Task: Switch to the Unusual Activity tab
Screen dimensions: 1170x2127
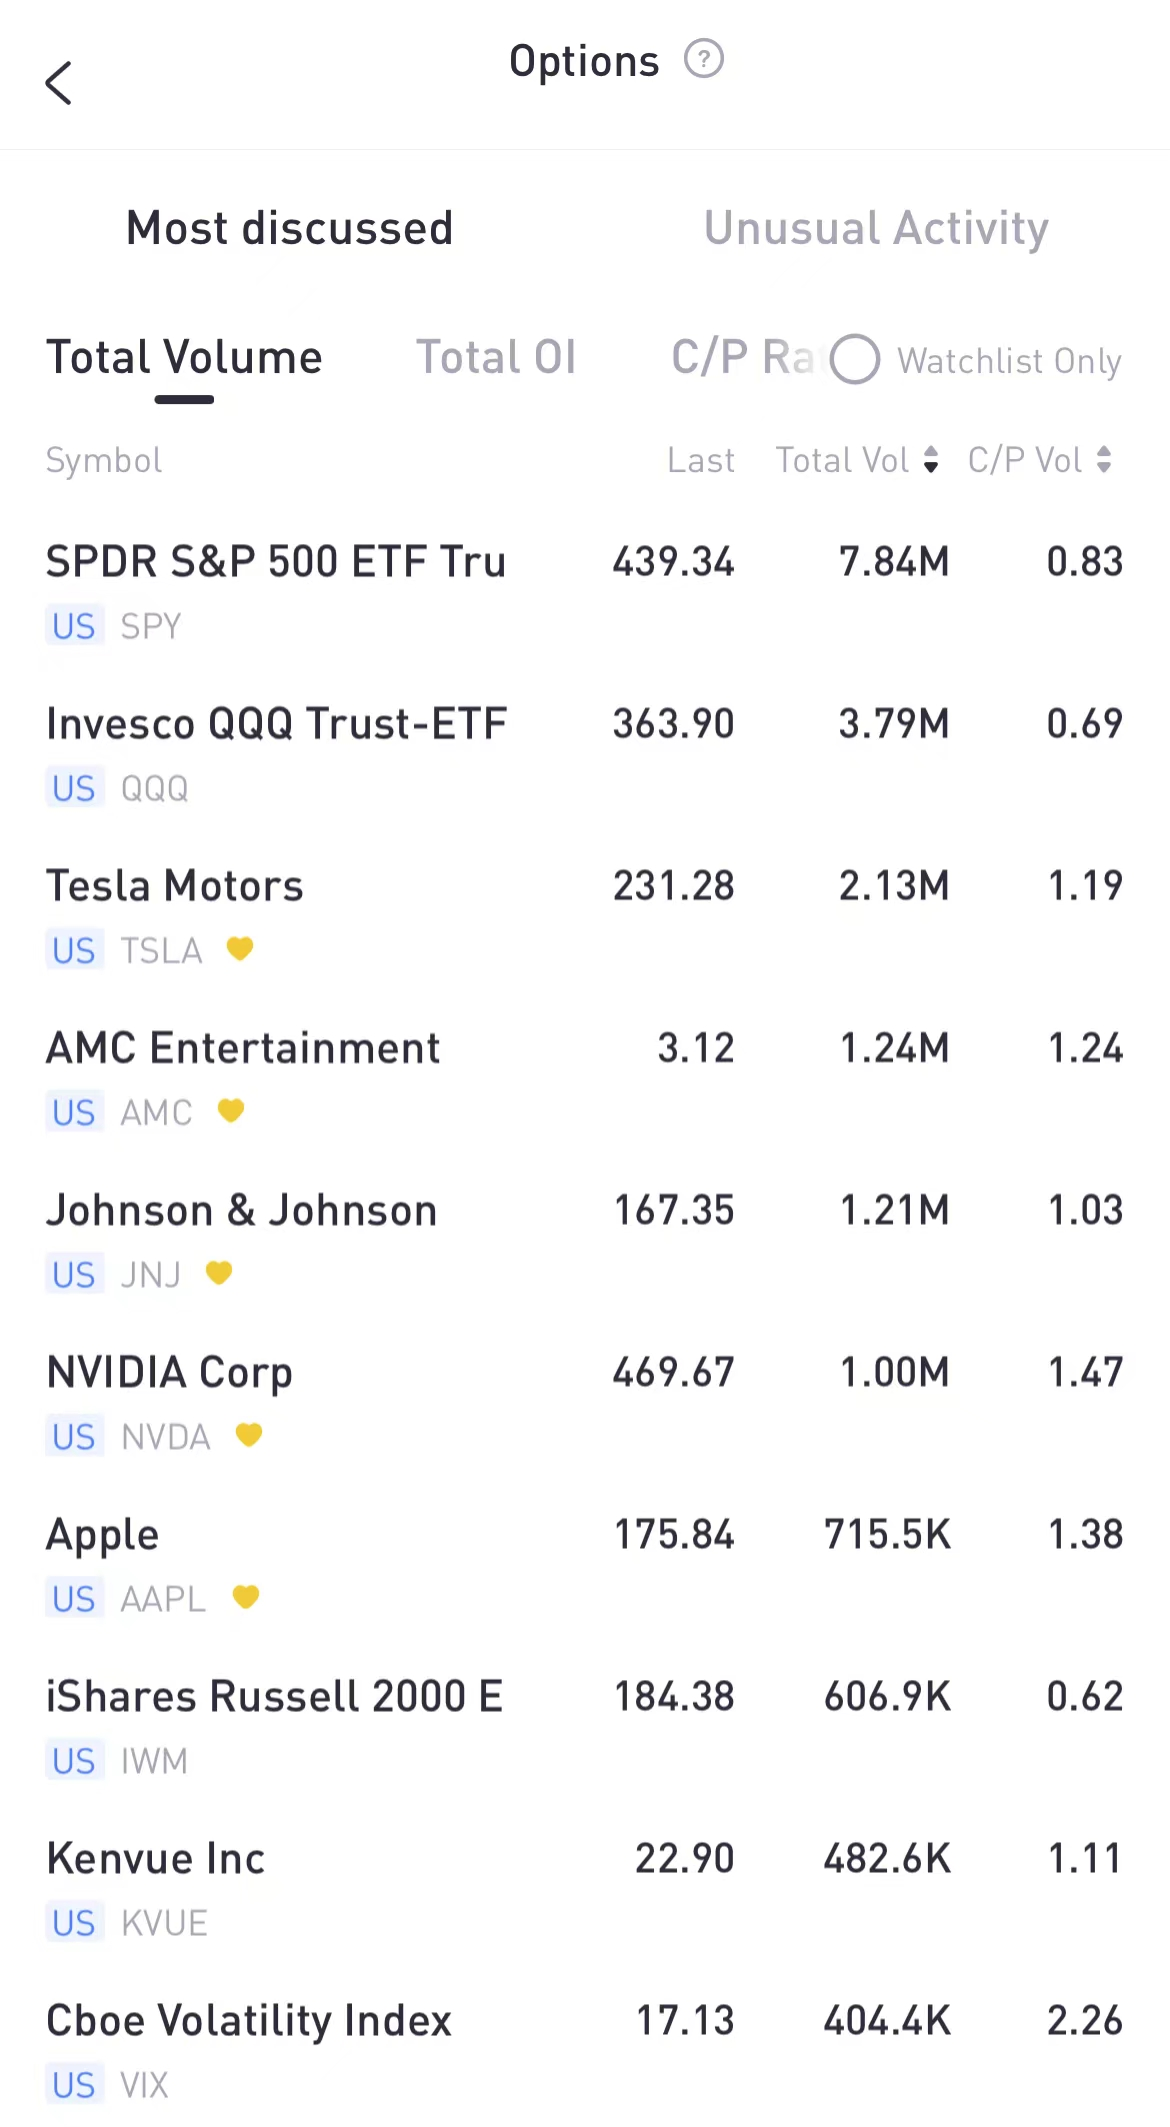Action: point(876,228)
